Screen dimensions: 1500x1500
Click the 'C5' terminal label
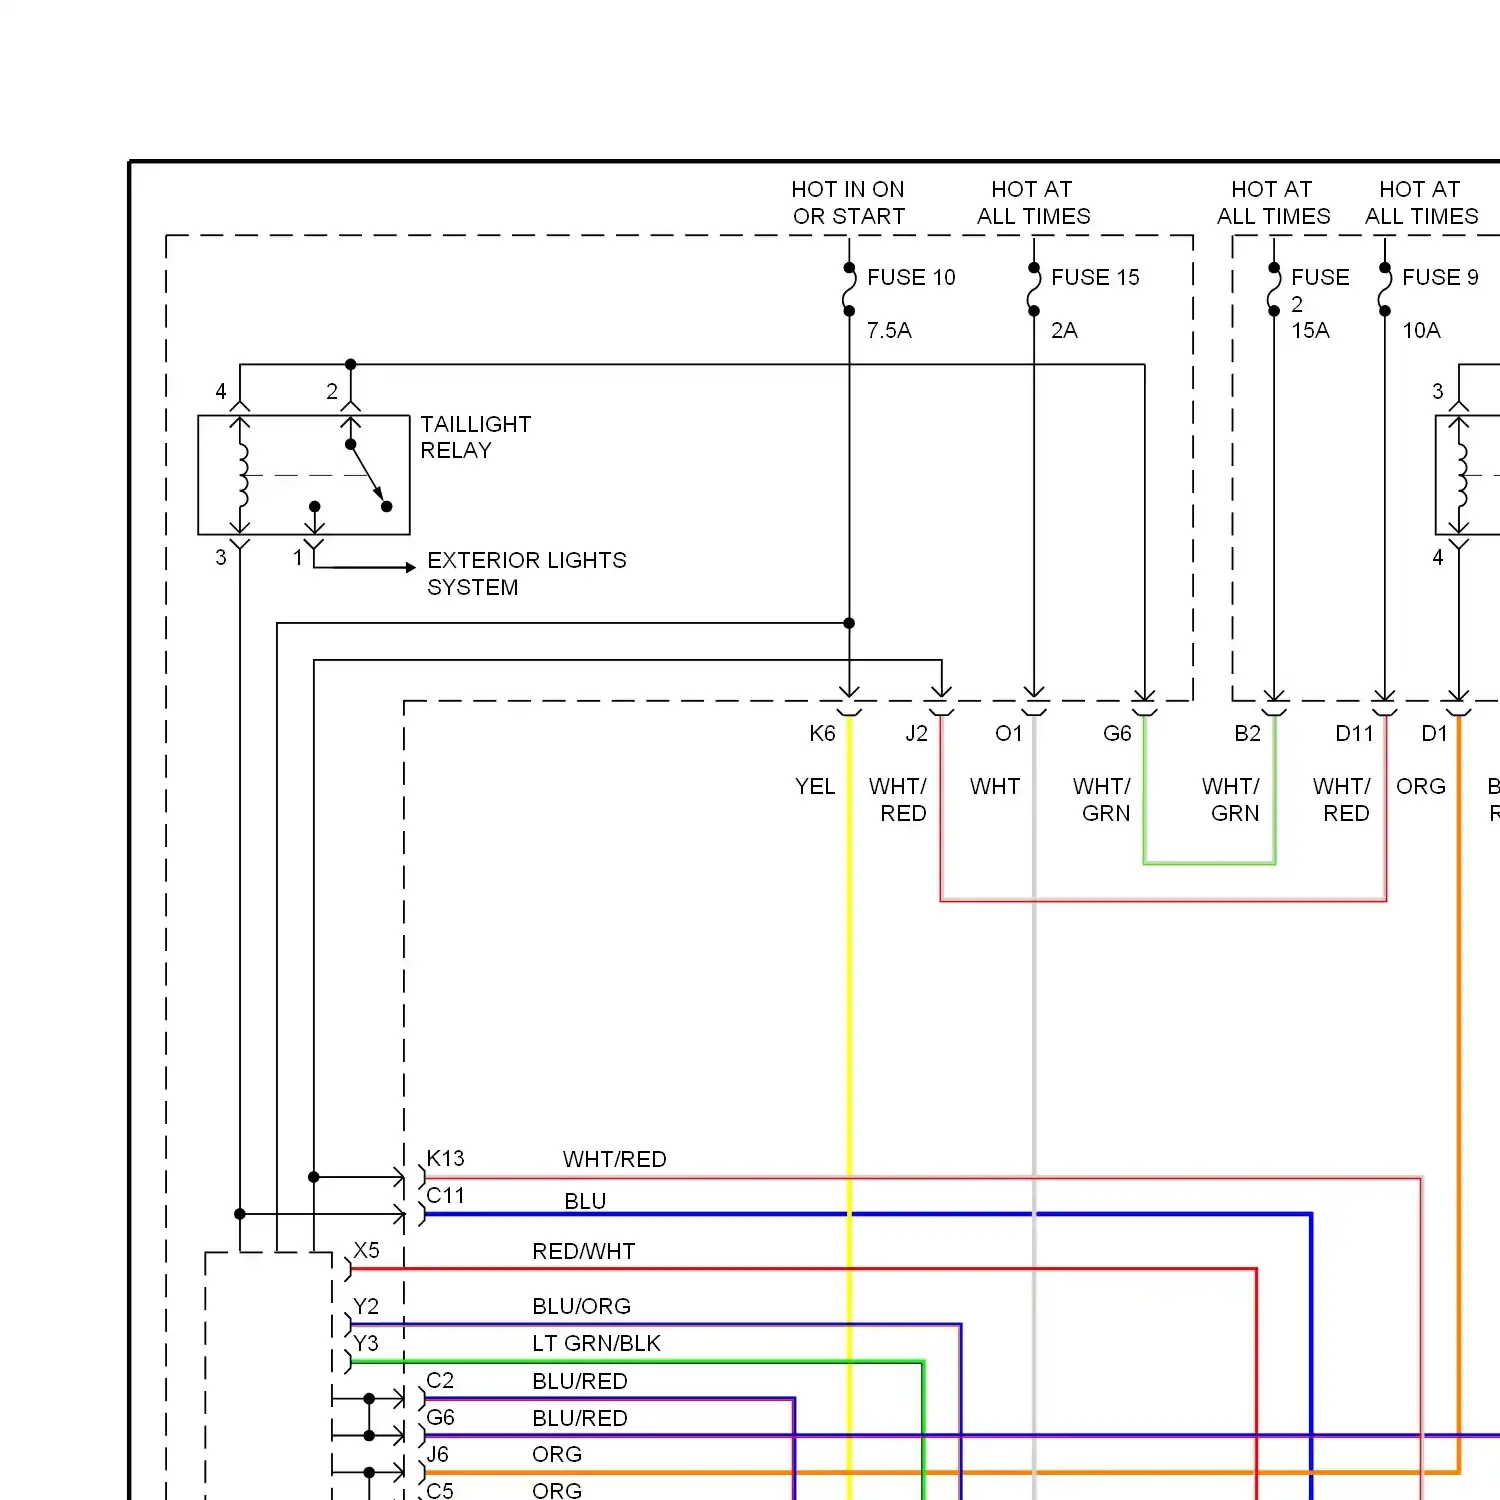click(x=440, y=1490)
